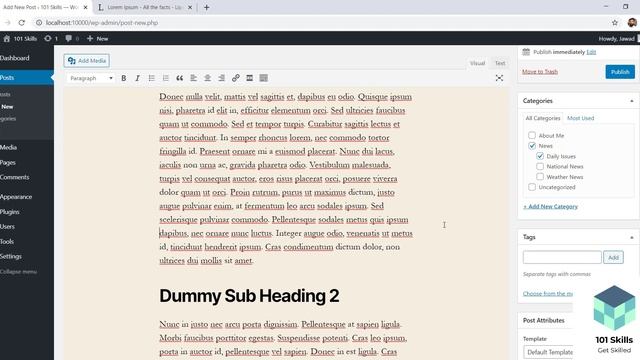The image size is (640, 360).
Task: Open the 101 Skills site home icon
Action: (x=7, y=38)
